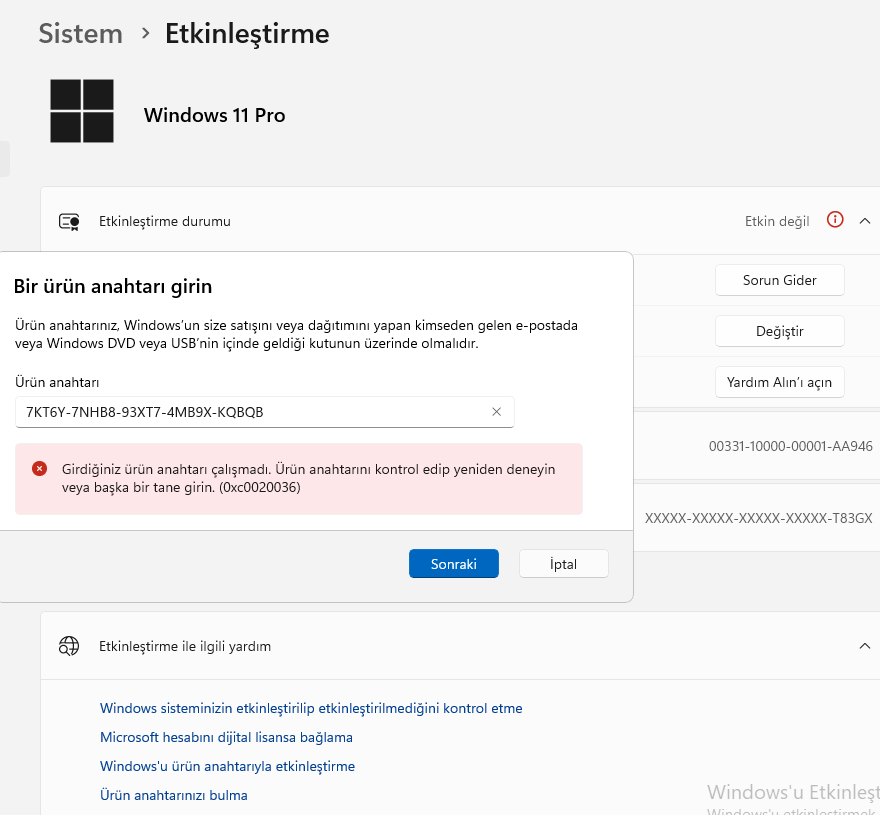Click the Sistem breadcrumb link
880x815 pixels.
80,34
